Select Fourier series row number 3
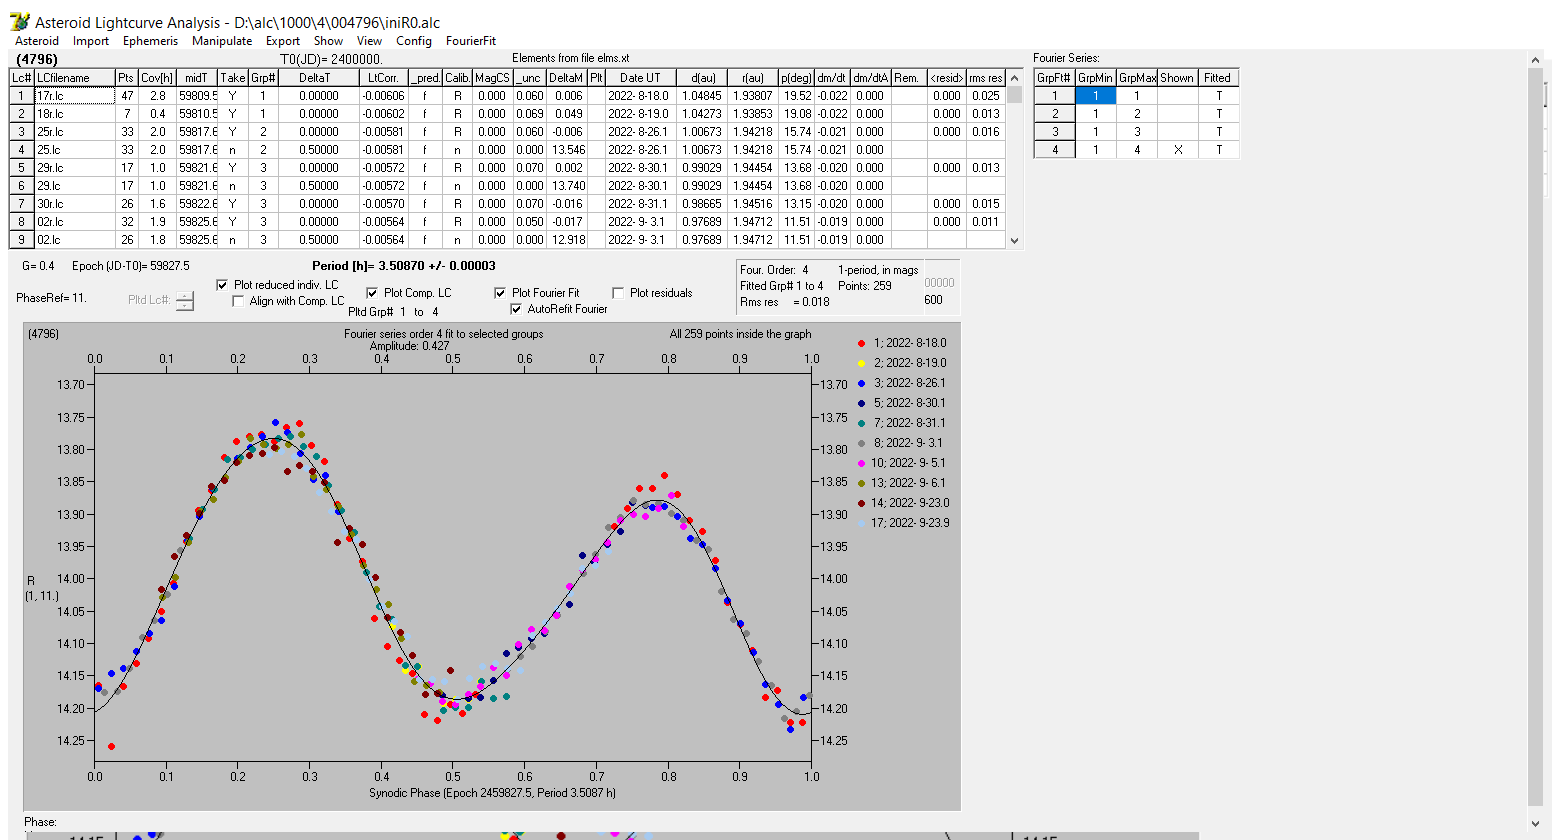Screen dimensions: 1552x840 (x=1054, y=132)
